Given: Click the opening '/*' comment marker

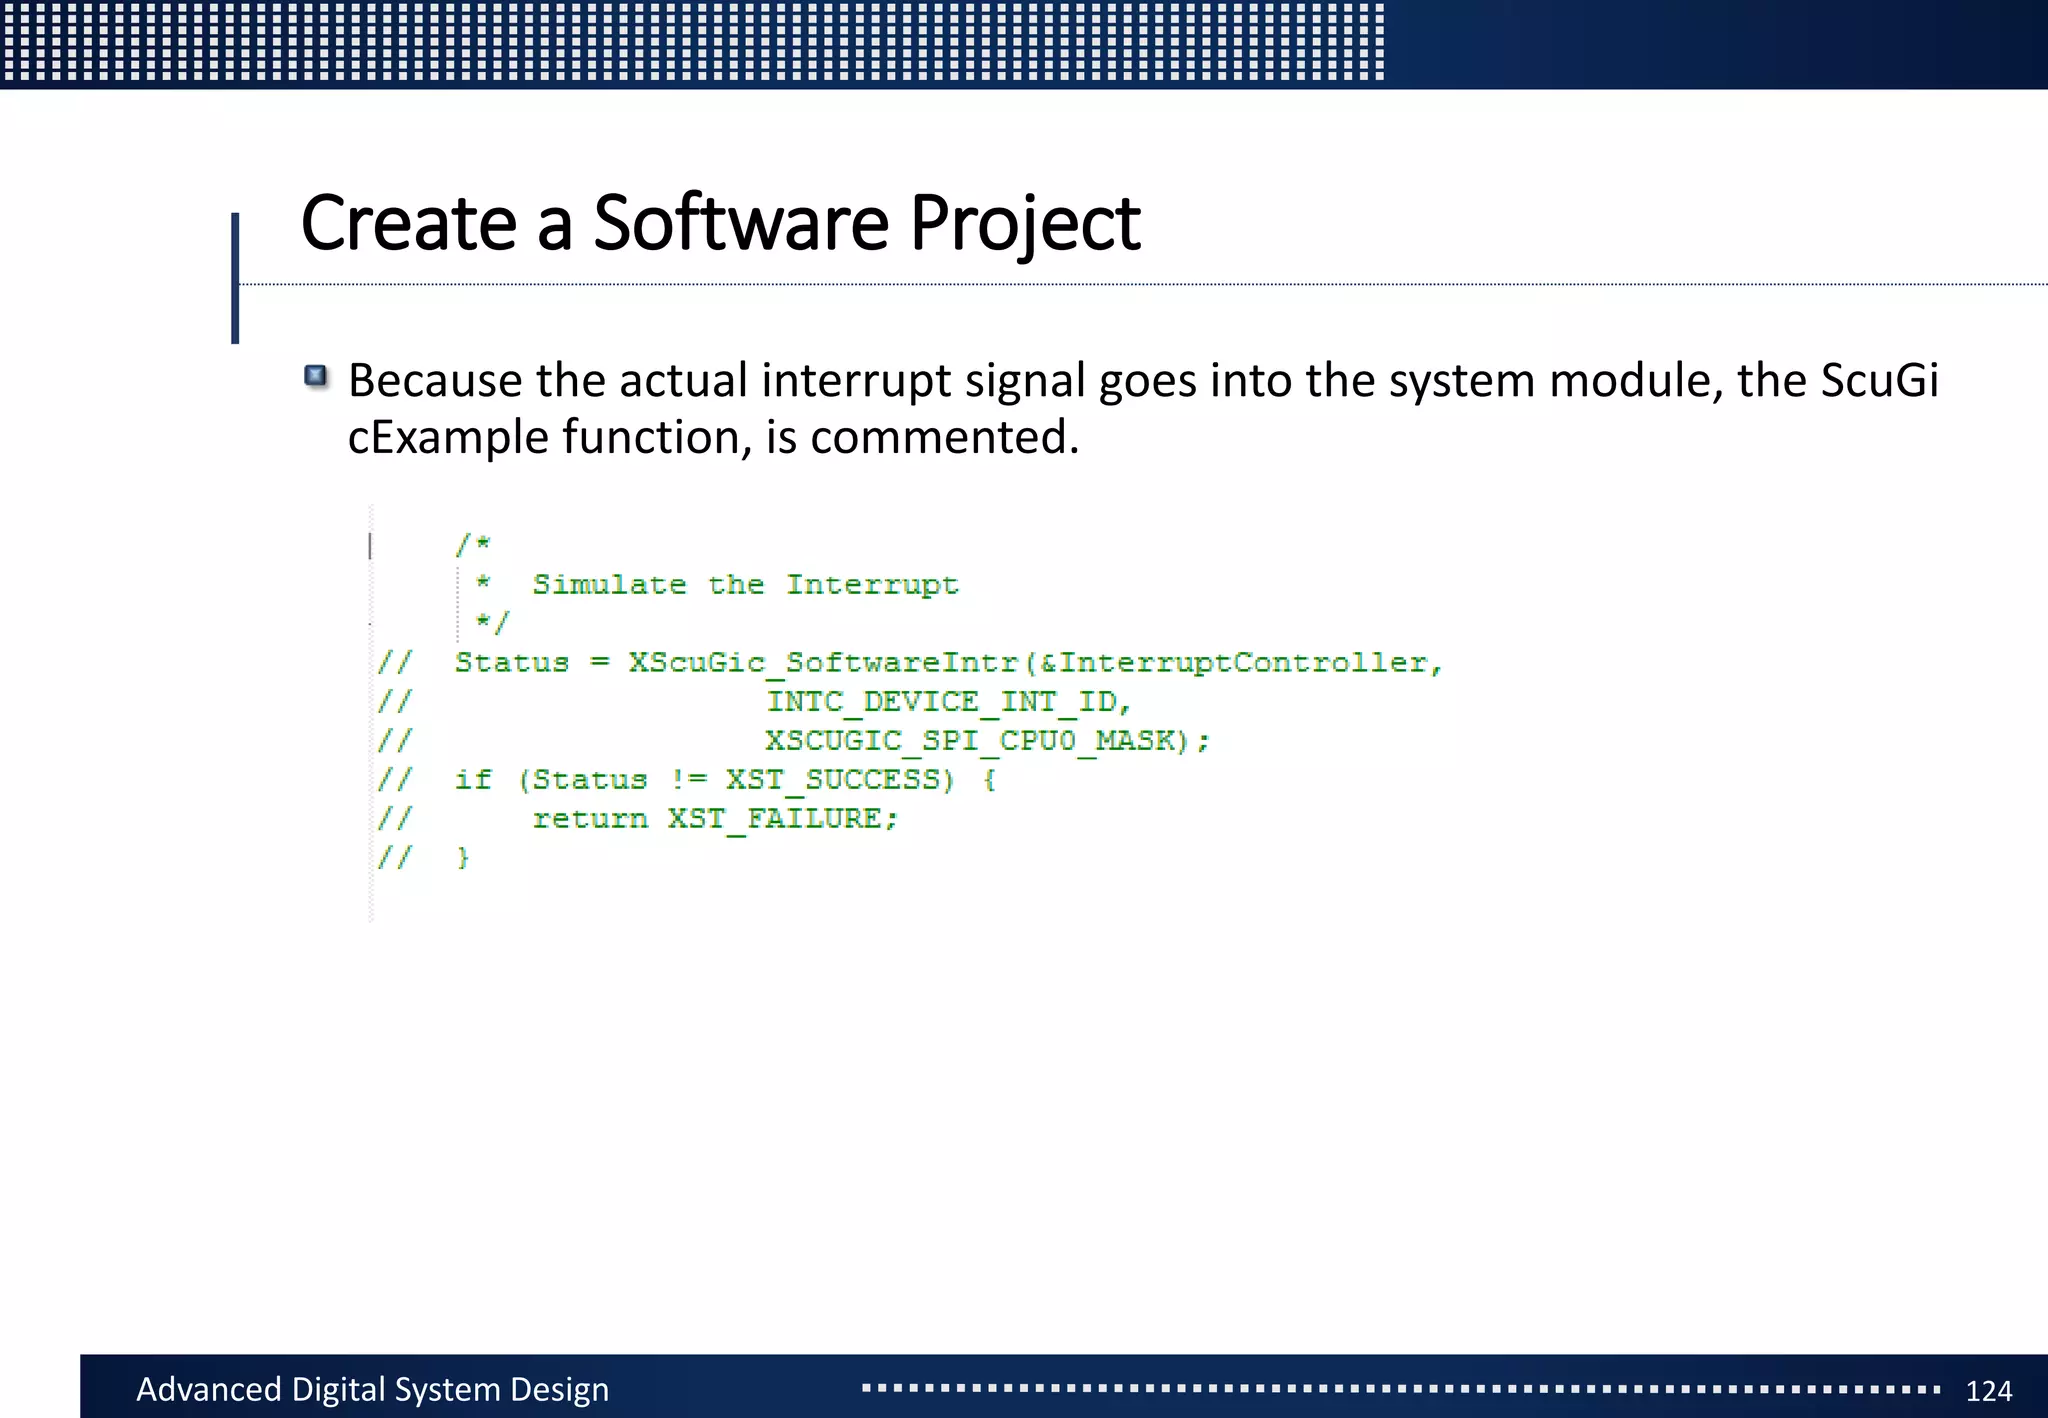Looking at the screenshot, I should [473, 545].
